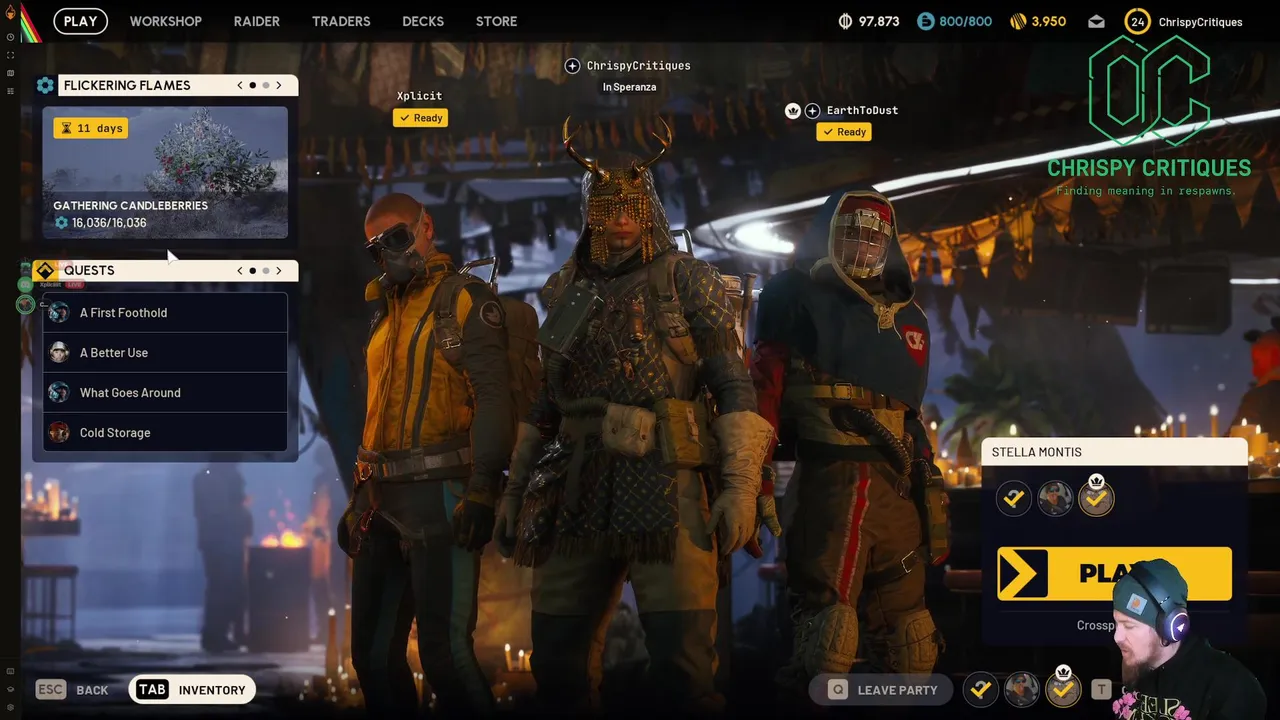Viewport: 1280px width, 720px height.
Task: Open the WORKSHOP tab
Action: point(166,21)
